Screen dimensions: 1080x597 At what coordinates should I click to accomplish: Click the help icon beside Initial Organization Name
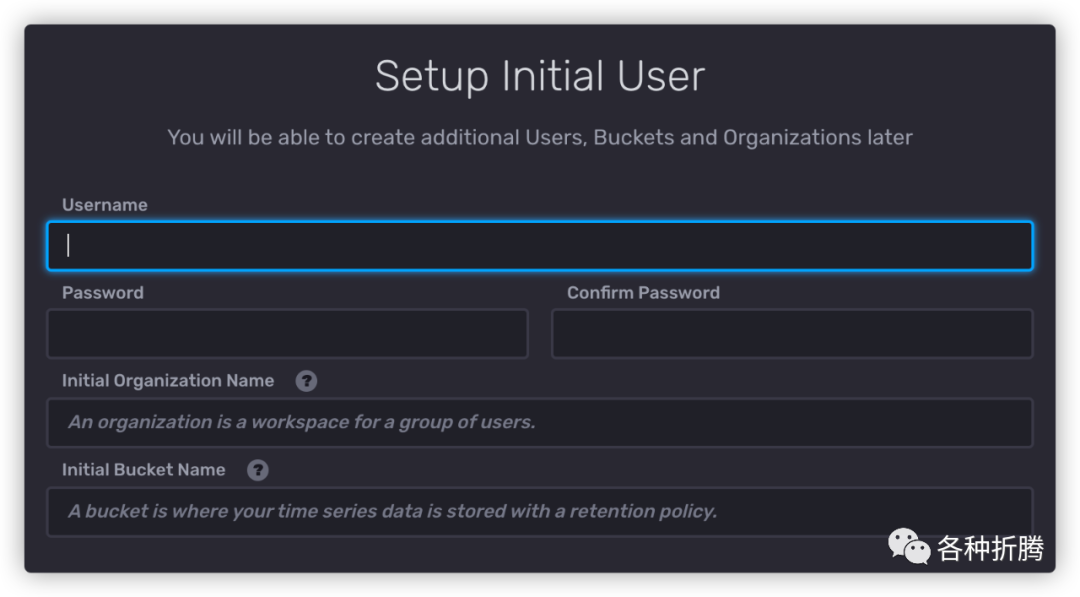pos(307,381)
